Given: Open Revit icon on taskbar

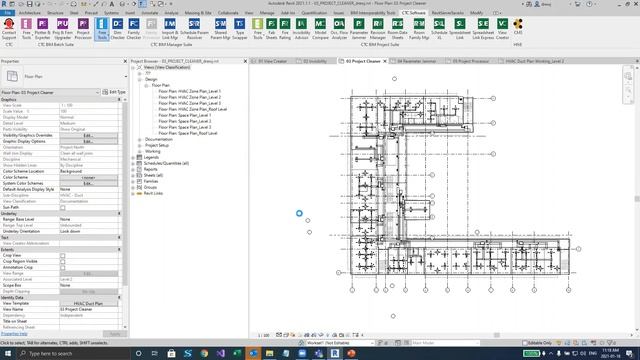Looking at the screenshot, I should pyautogui.click(x=335, y=353).
